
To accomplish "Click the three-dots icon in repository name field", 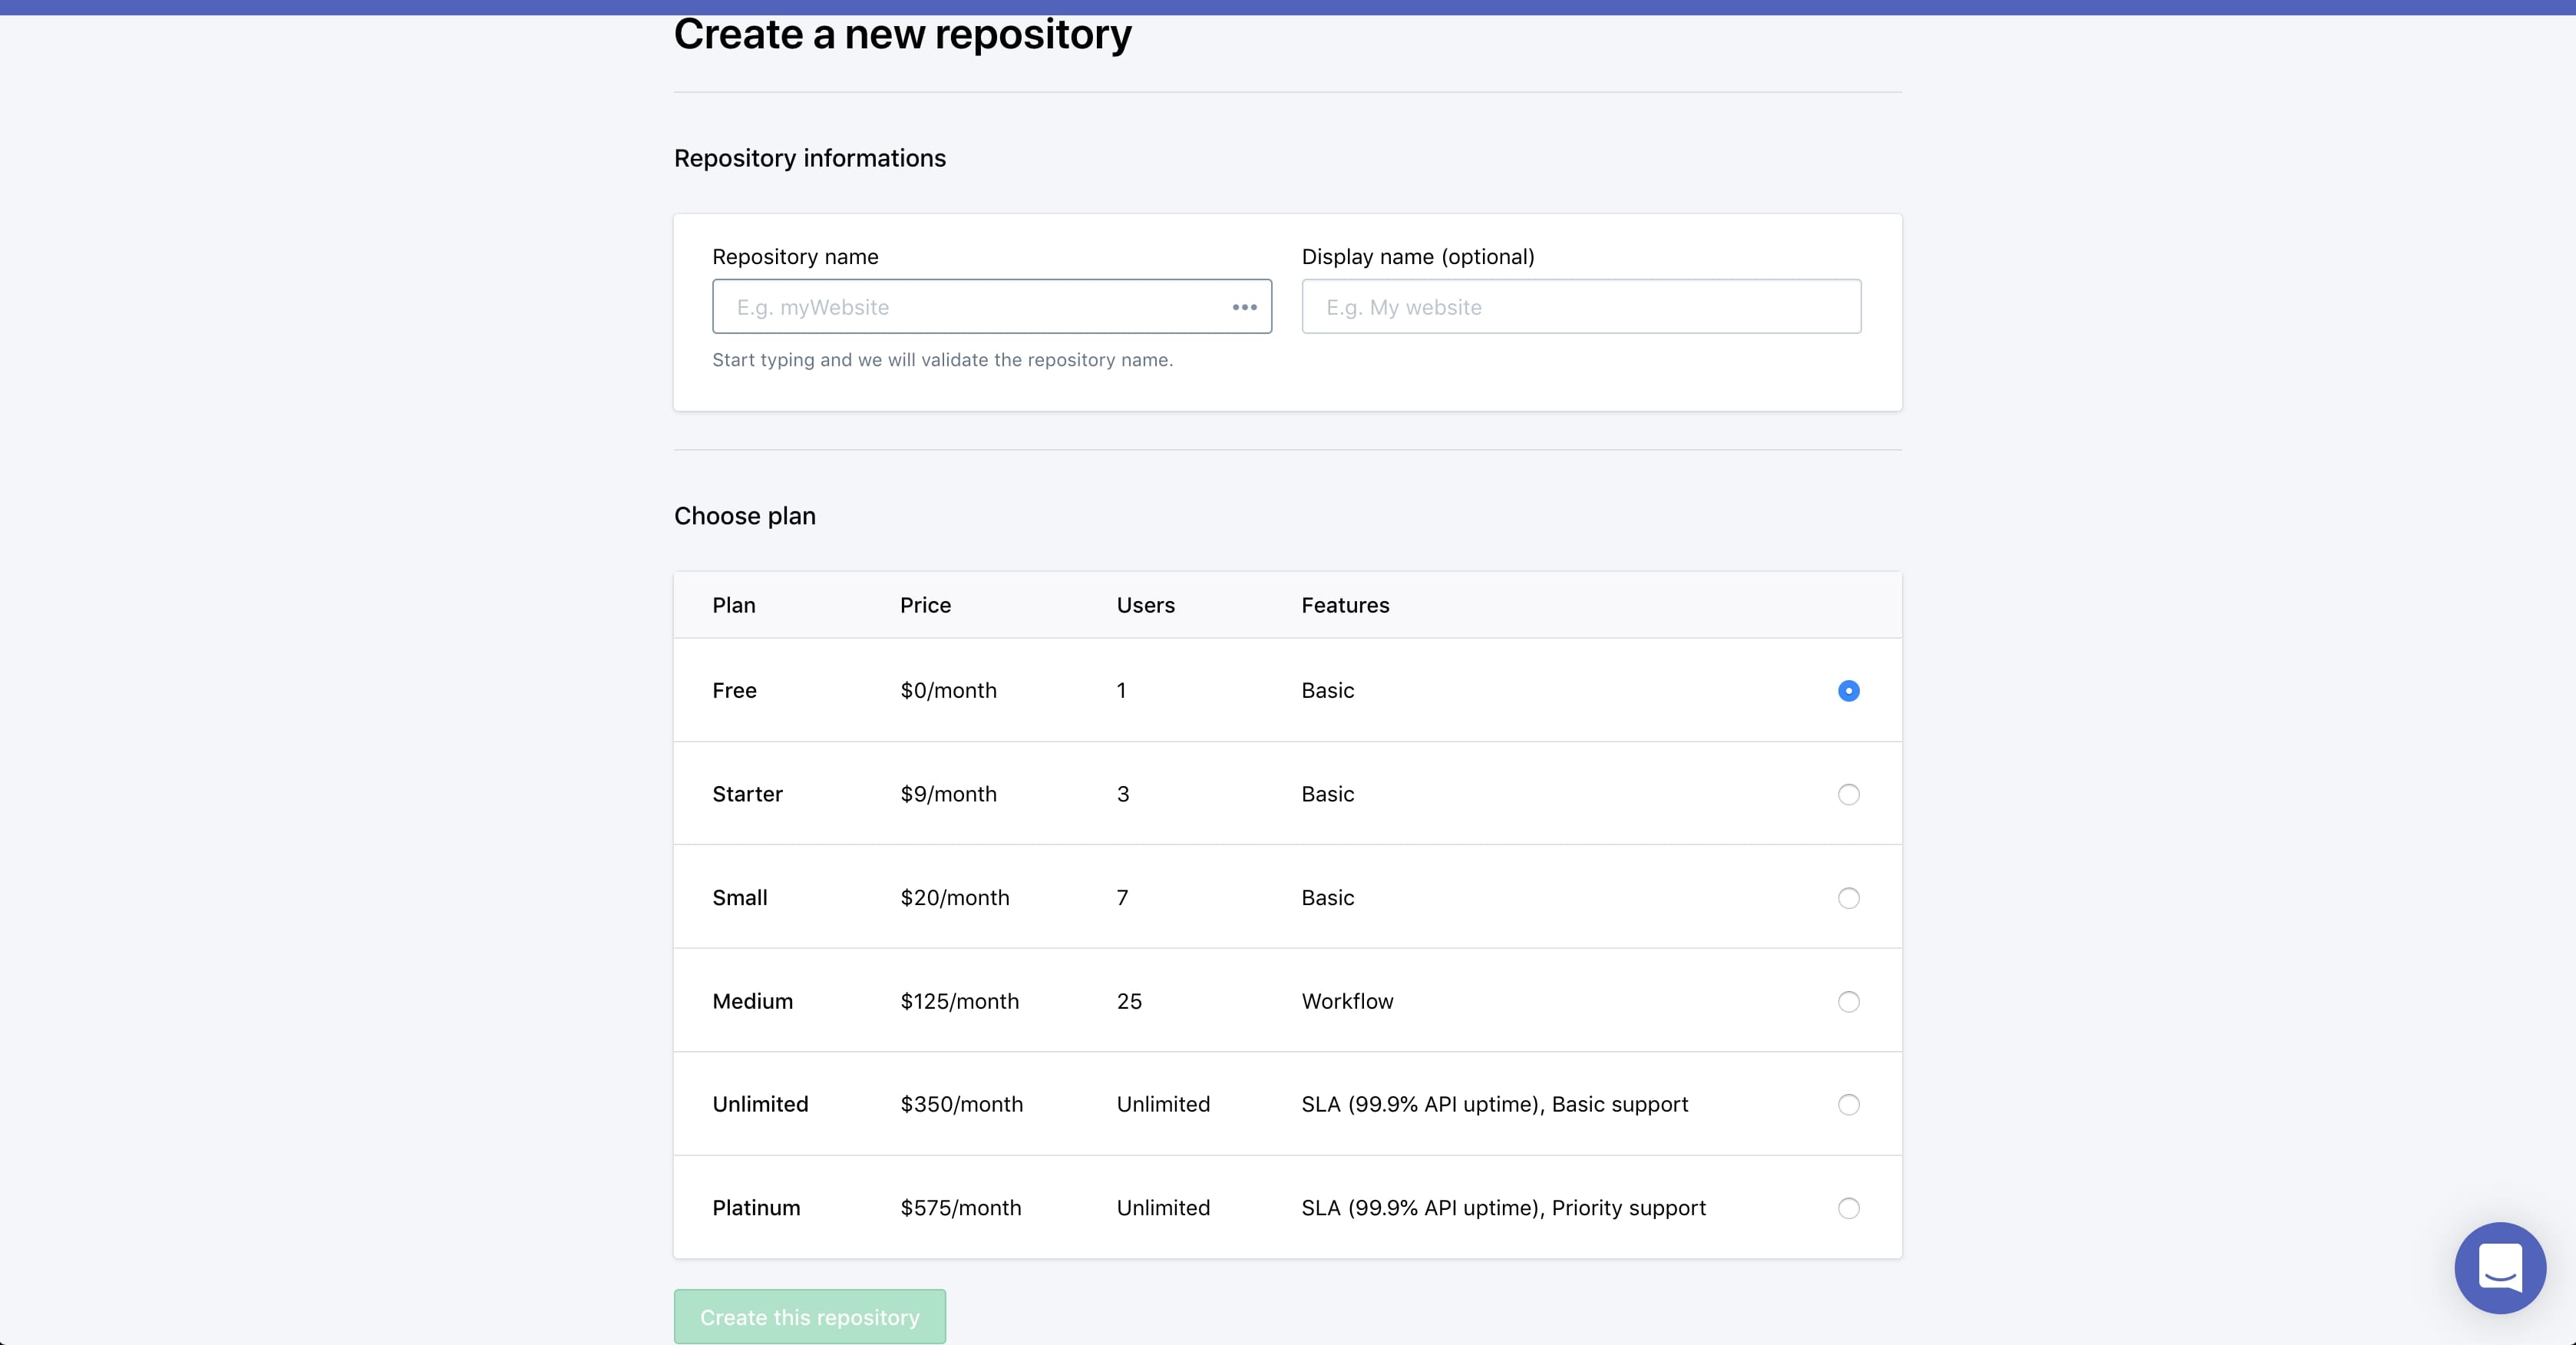I will (1244, 307).
